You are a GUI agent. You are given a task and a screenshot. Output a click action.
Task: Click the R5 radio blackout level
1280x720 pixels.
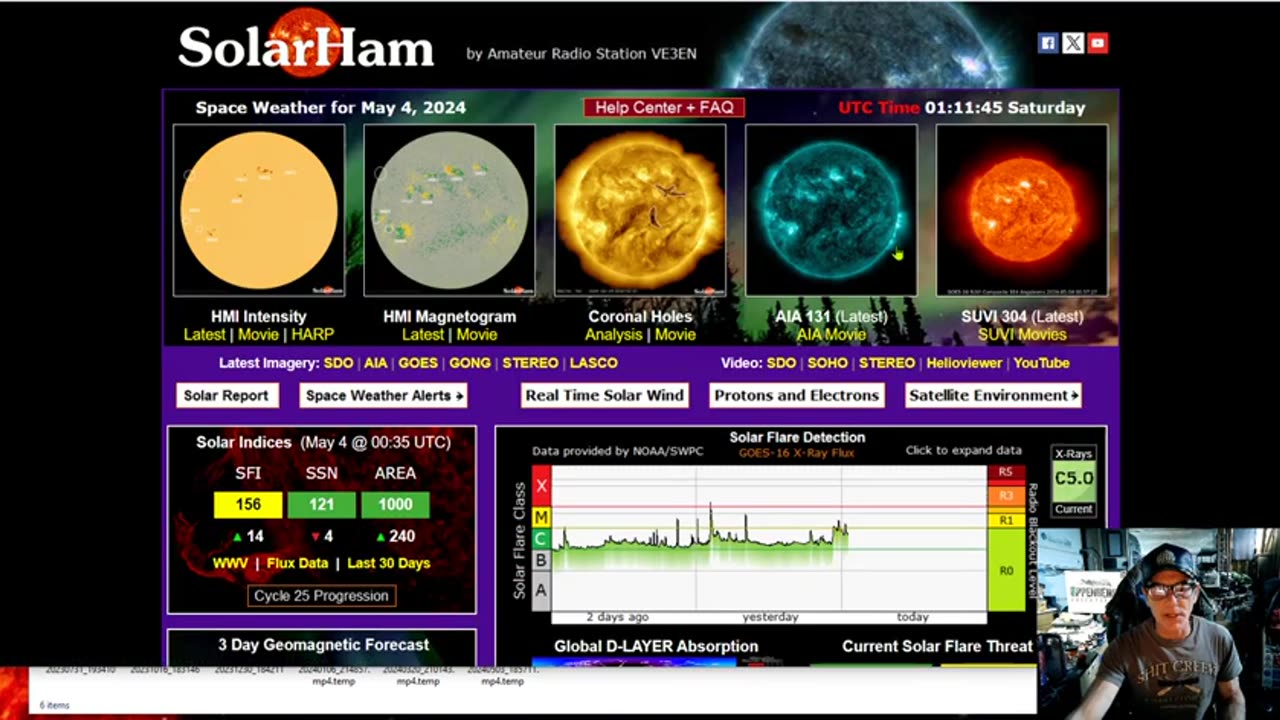1006,472
